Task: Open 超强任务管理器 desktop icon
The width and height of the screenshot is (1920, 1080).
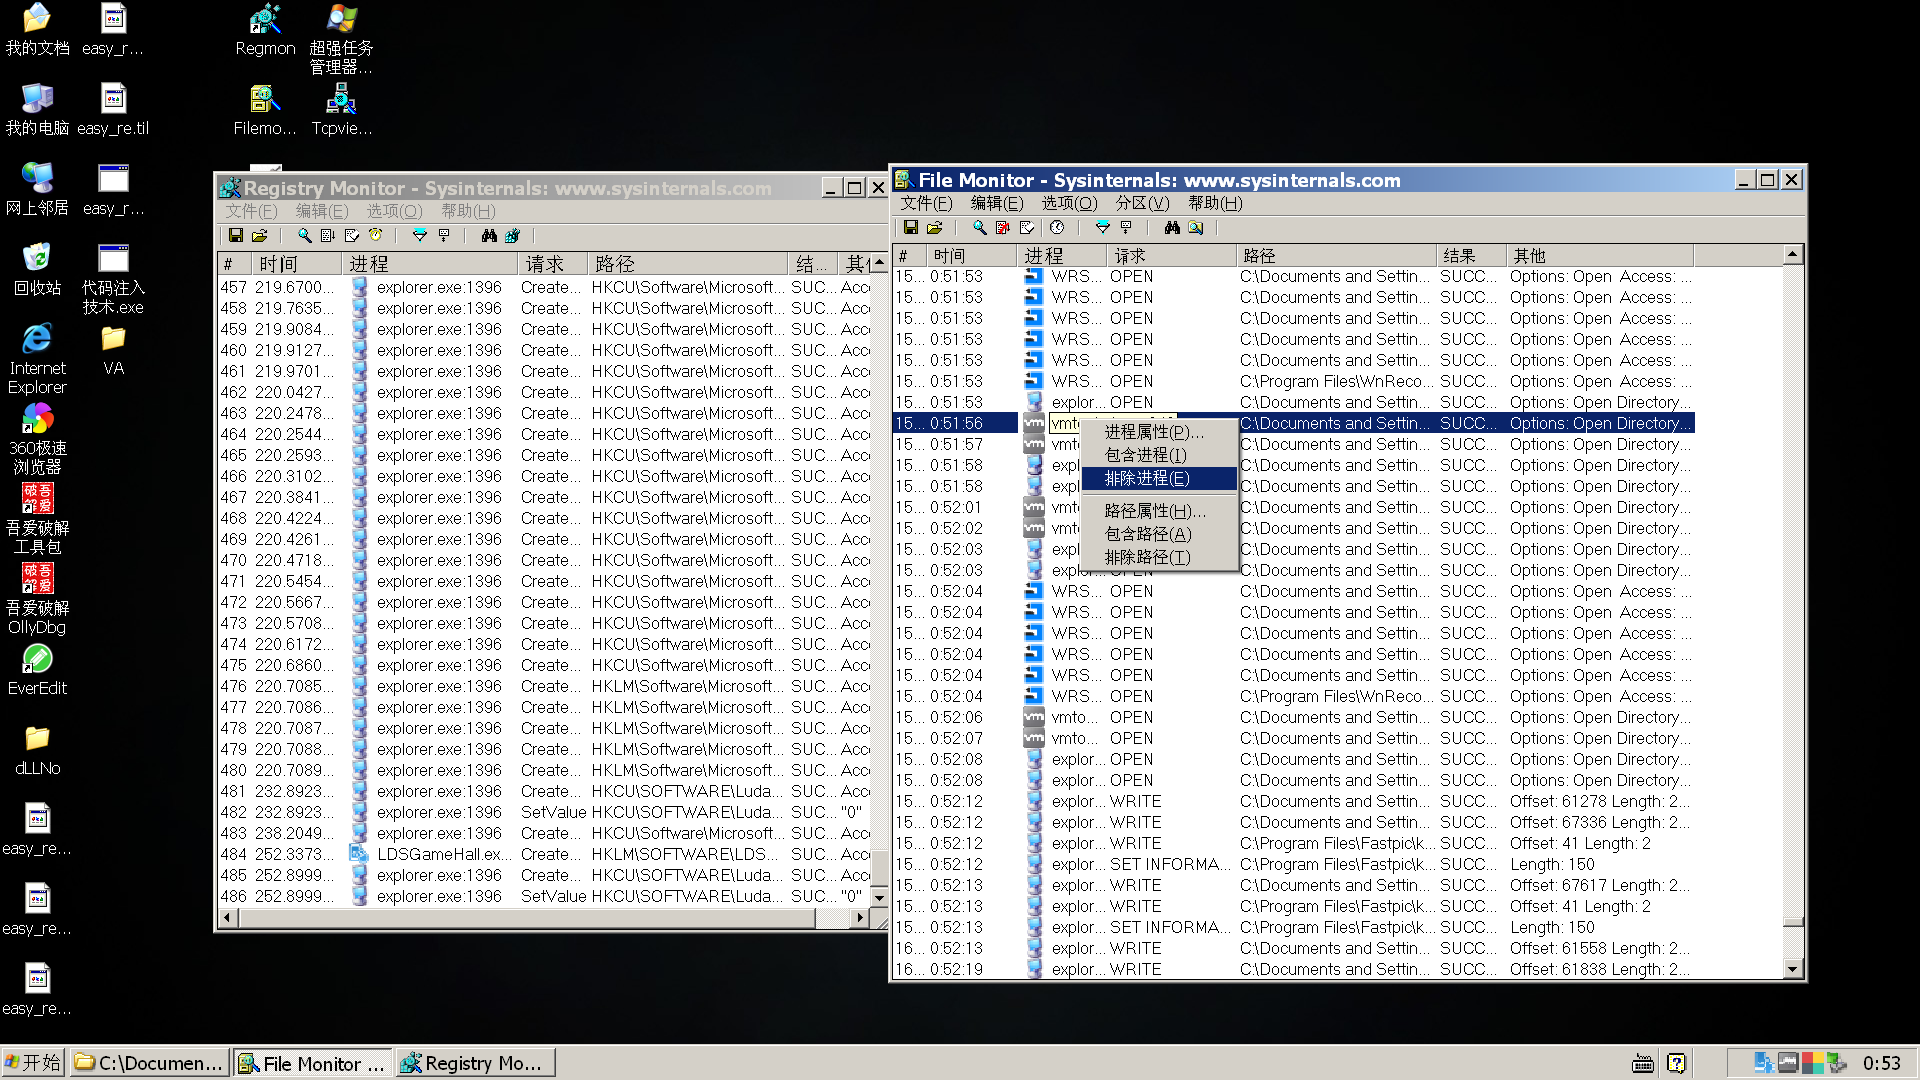Action: pos(341,40)
